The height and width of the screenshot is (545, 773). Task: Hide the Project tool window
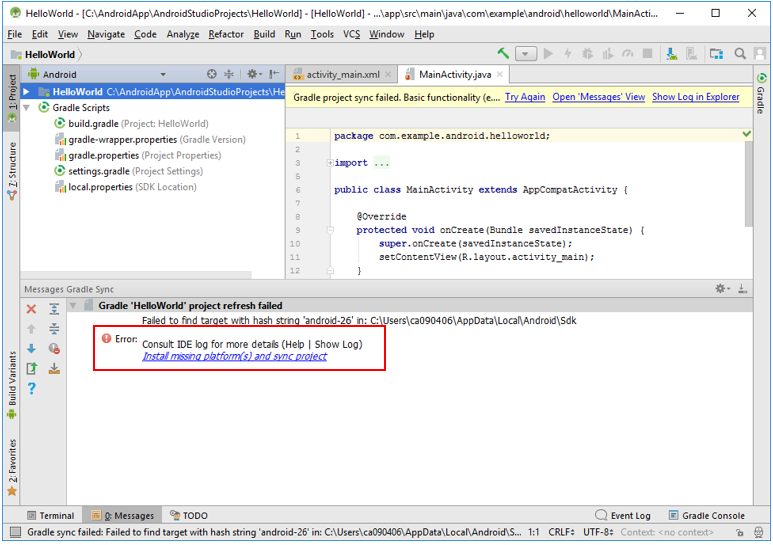click(274, 74)
